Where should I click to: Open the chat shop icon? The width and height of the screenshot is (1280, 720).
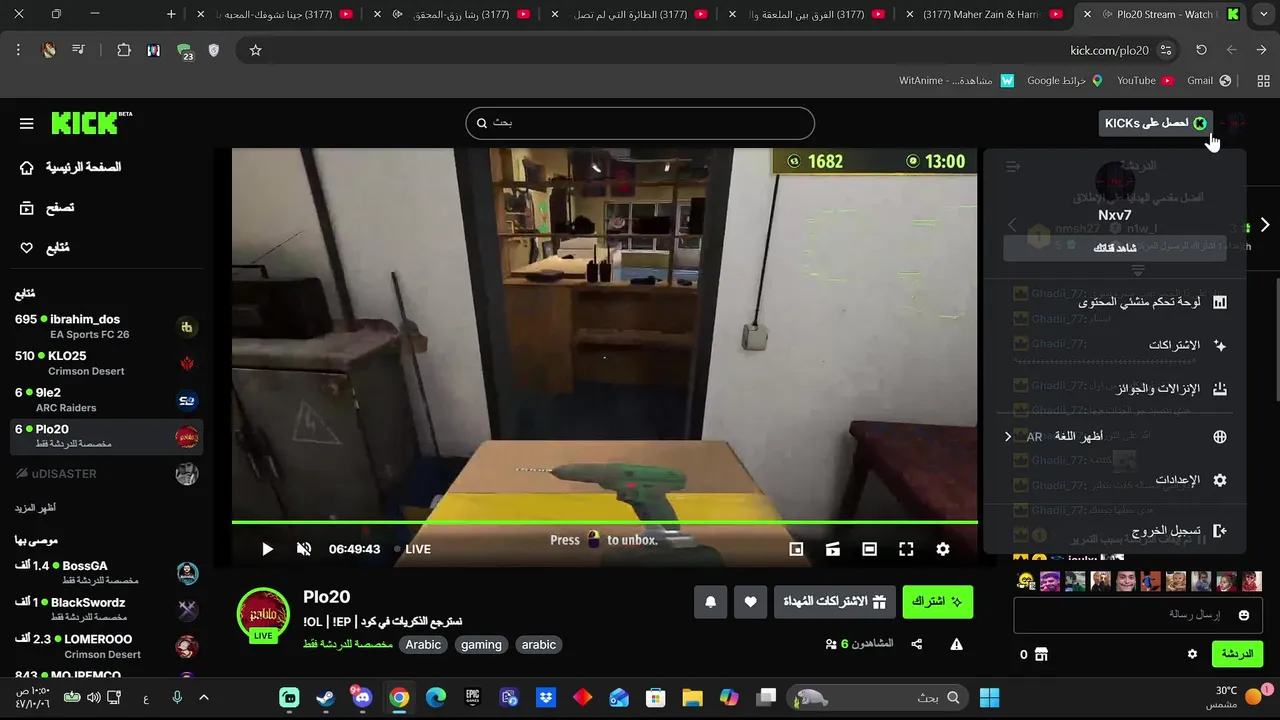[1041, 654]
